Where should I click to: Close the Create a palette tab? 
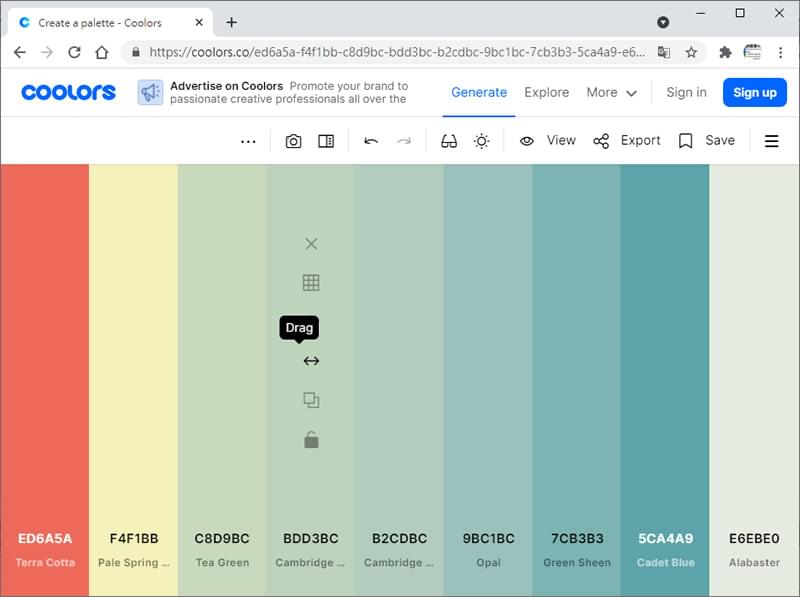coord(199,22)
